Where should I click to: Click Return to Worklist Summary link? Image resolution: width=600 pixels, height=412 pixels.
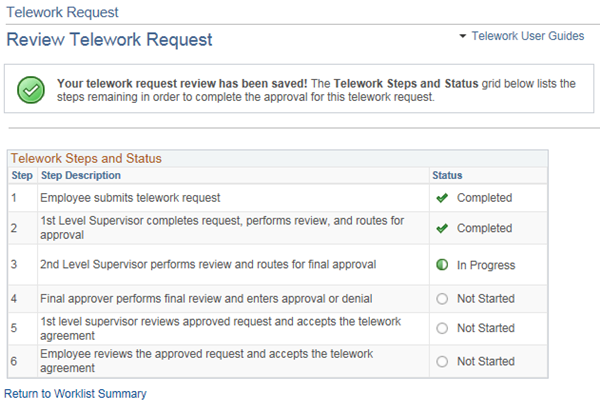click(x=75, y=394)
